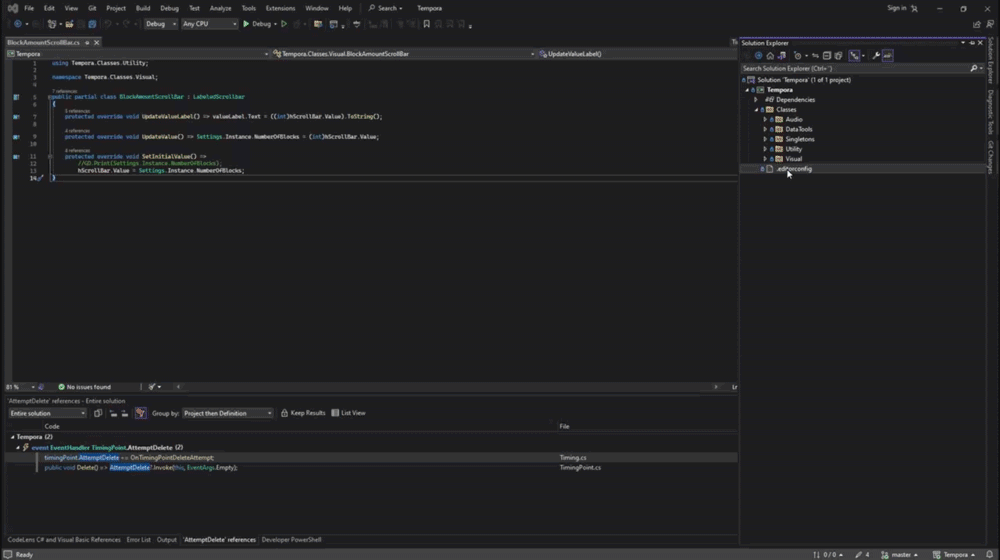Expand the Audio folder in Solution Explorer
Image resolution: width=1000 pixels, height=560 pixels.
click(765, 119)
